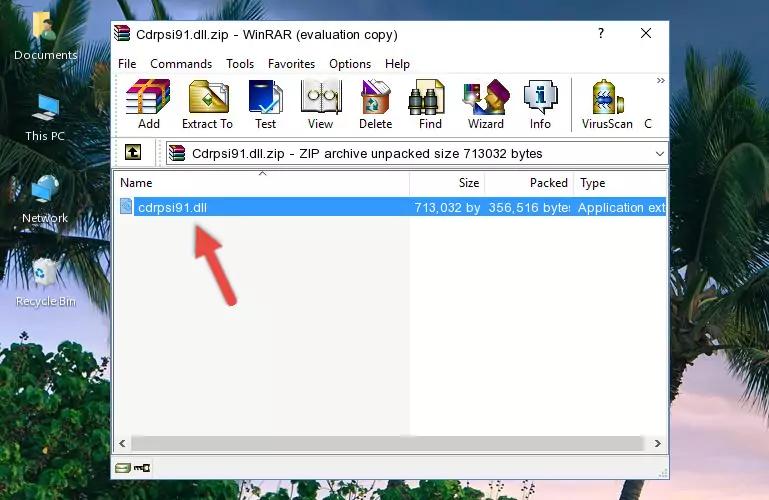Click the horizontal scrollbar track
769x500 pixels.
(x=387, y=443)
